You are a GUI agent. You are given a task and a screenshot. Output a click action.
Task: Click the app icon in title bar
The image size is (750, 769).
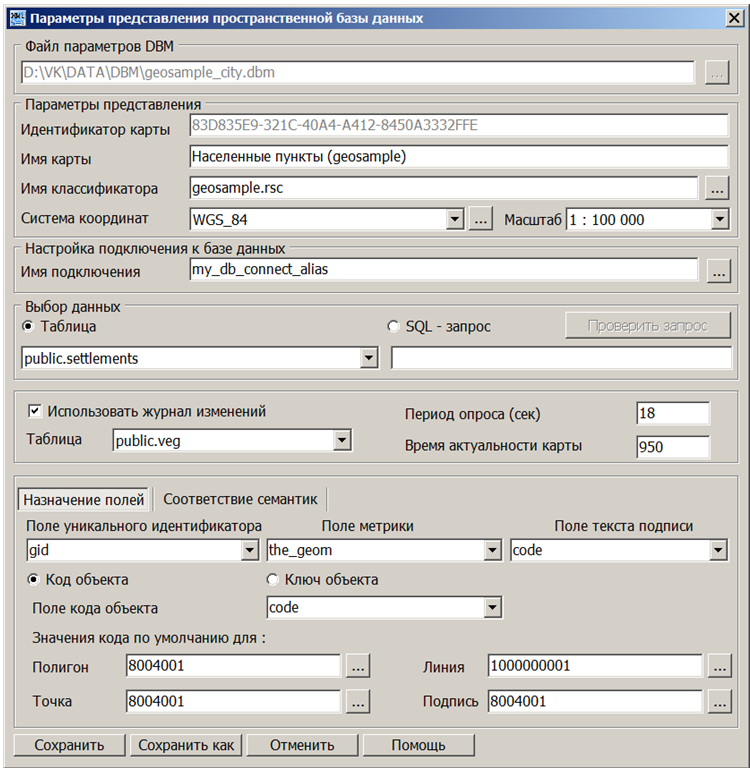(x=14, y=18)
